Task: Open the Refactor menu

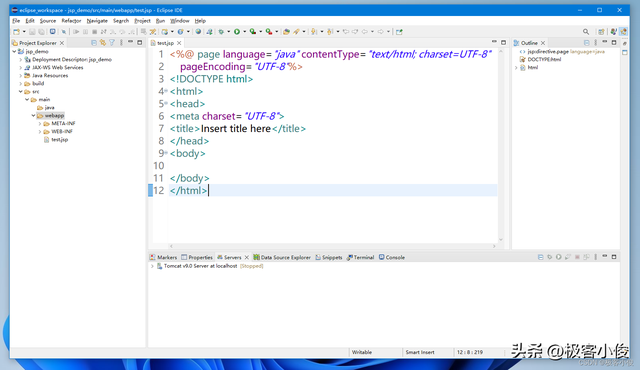Action: point(71,21)
